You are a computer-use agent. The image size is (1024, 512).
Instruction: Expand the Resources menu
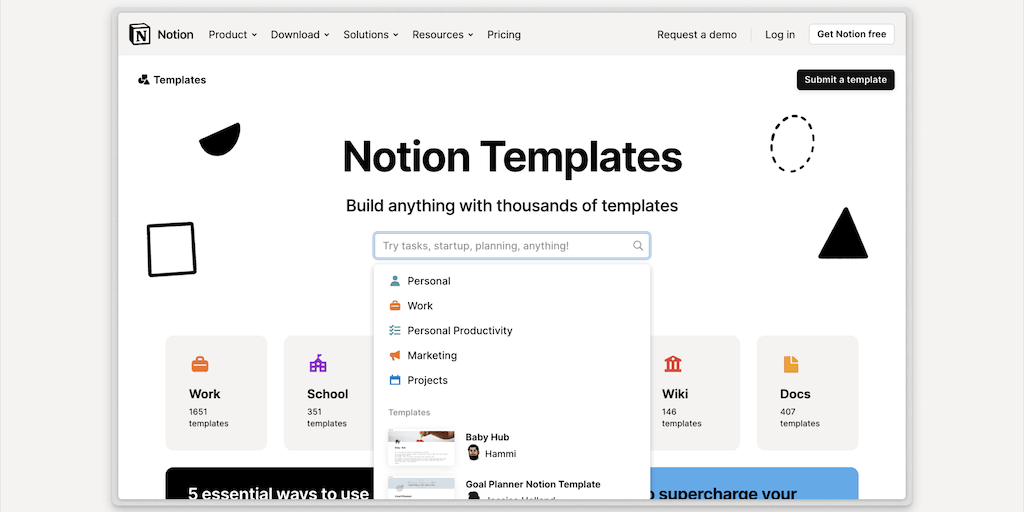[442, 35]
